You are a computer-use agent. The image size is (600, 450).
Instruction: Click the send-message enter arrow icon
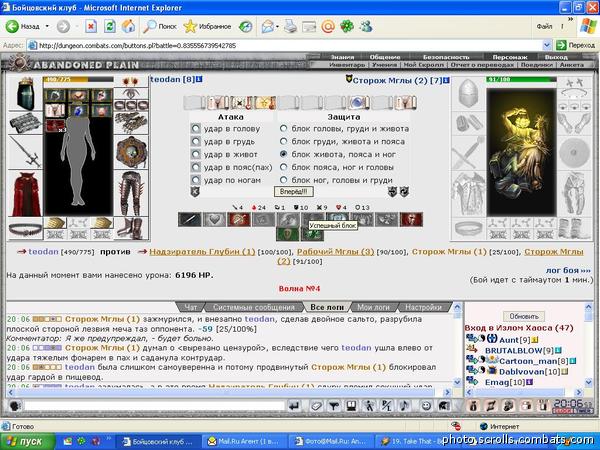294,406
